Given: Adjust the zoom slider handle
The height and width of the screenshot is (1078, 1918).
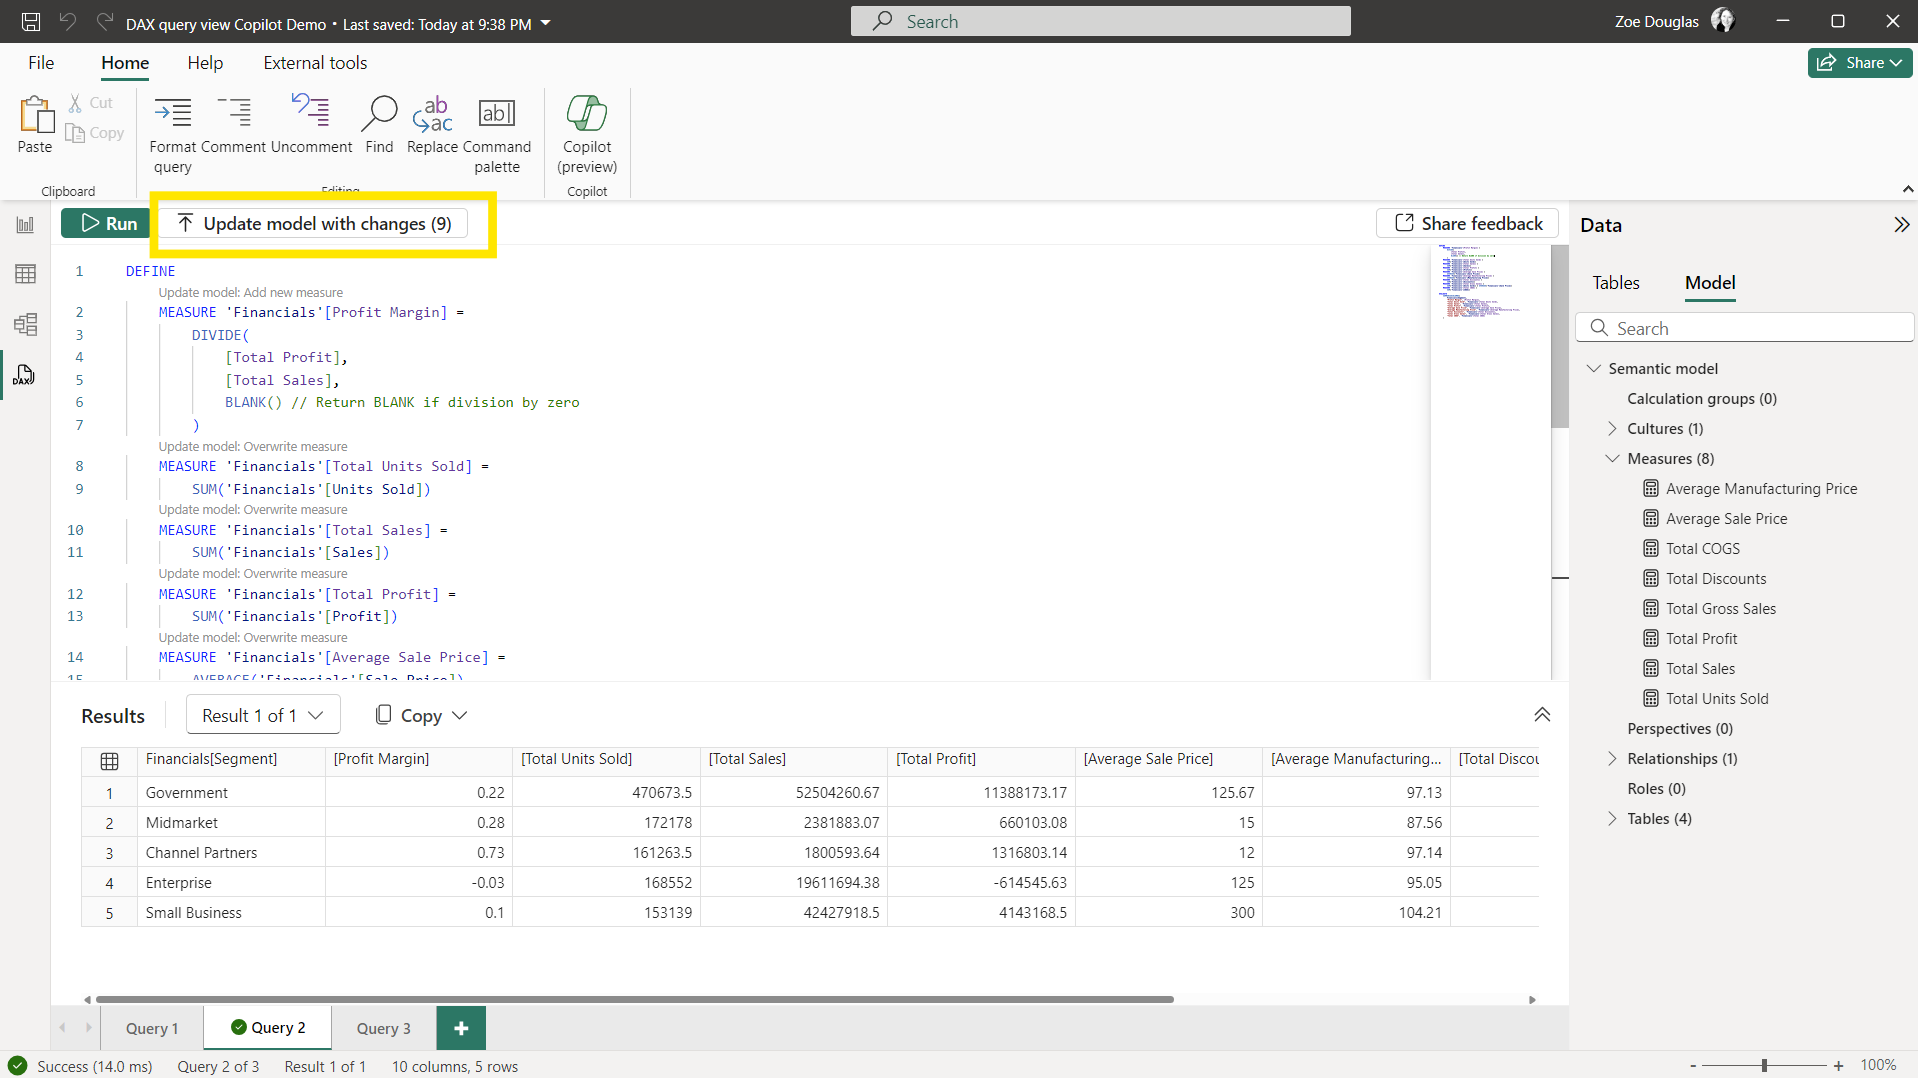Looking at the screenshot, I should 1764,1066.
